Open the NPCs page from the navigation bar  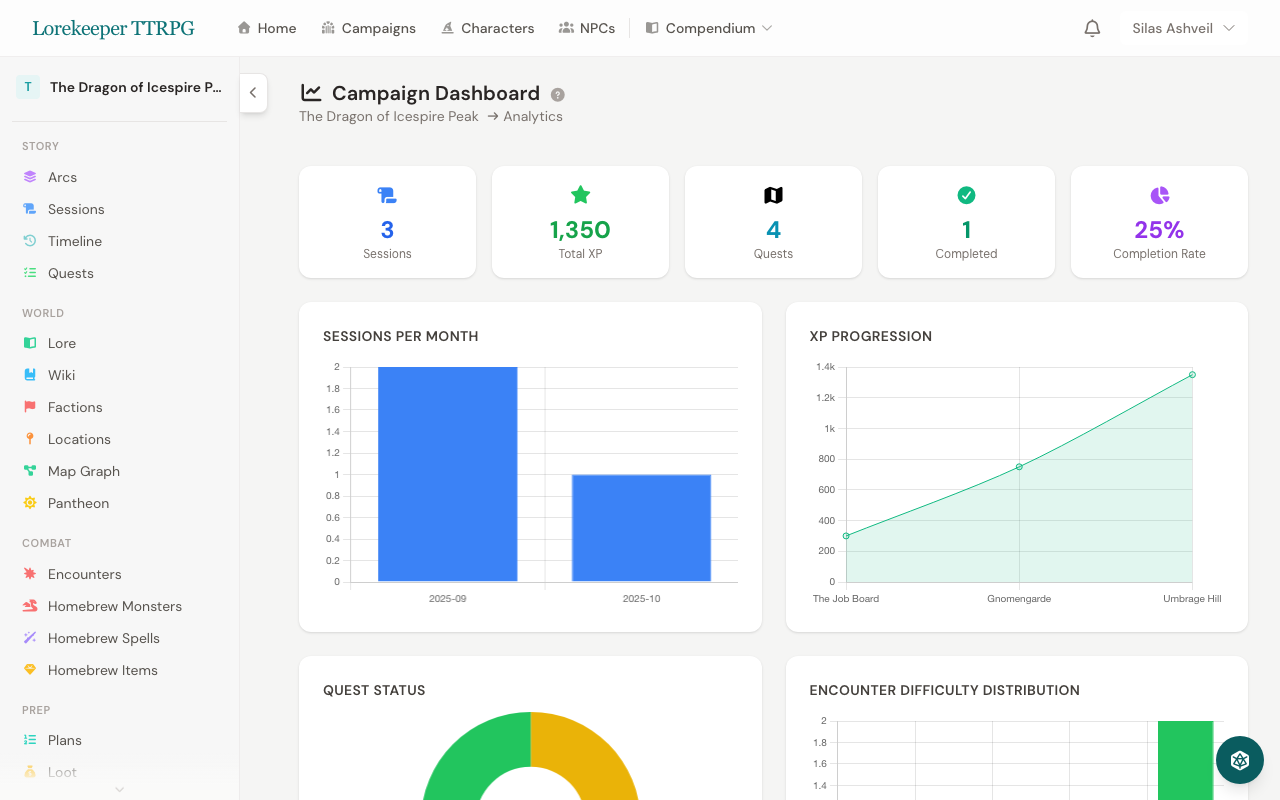click(x=587, y=28)
